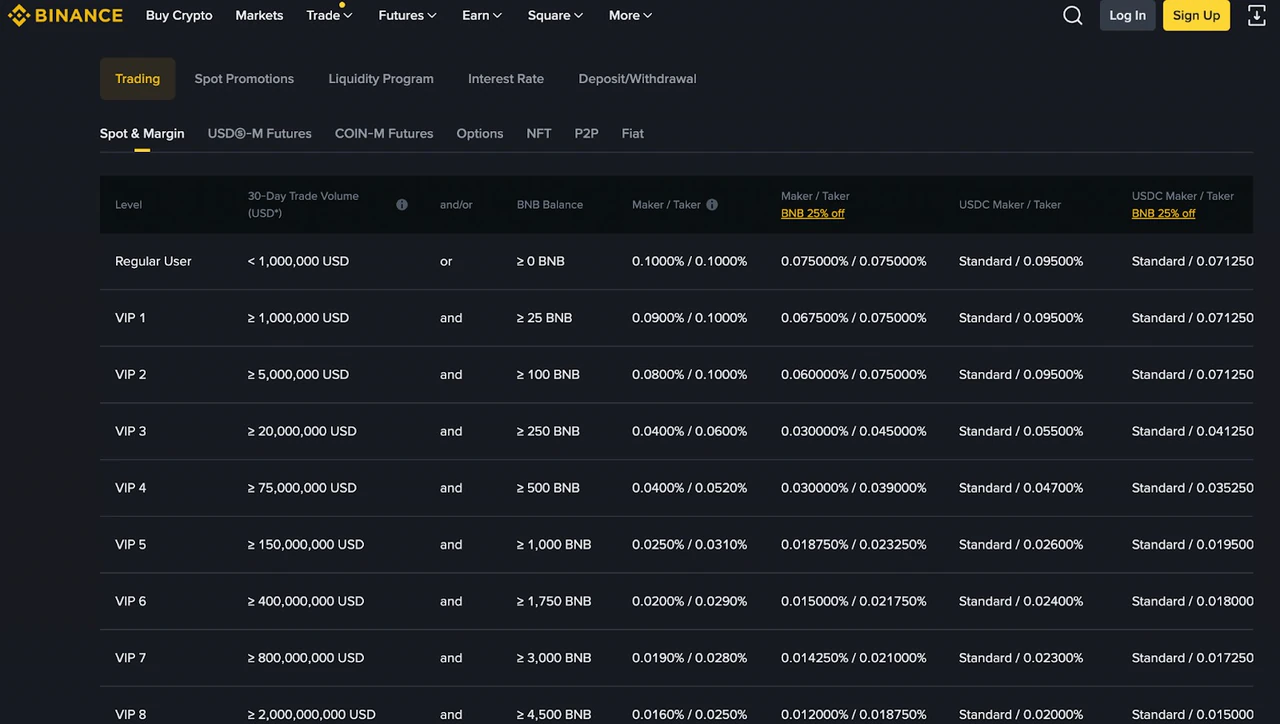Click the ≥ 75,000,000 USD volume cell
This screenshot has width=1280, height=724.
(x=302, y=488)
